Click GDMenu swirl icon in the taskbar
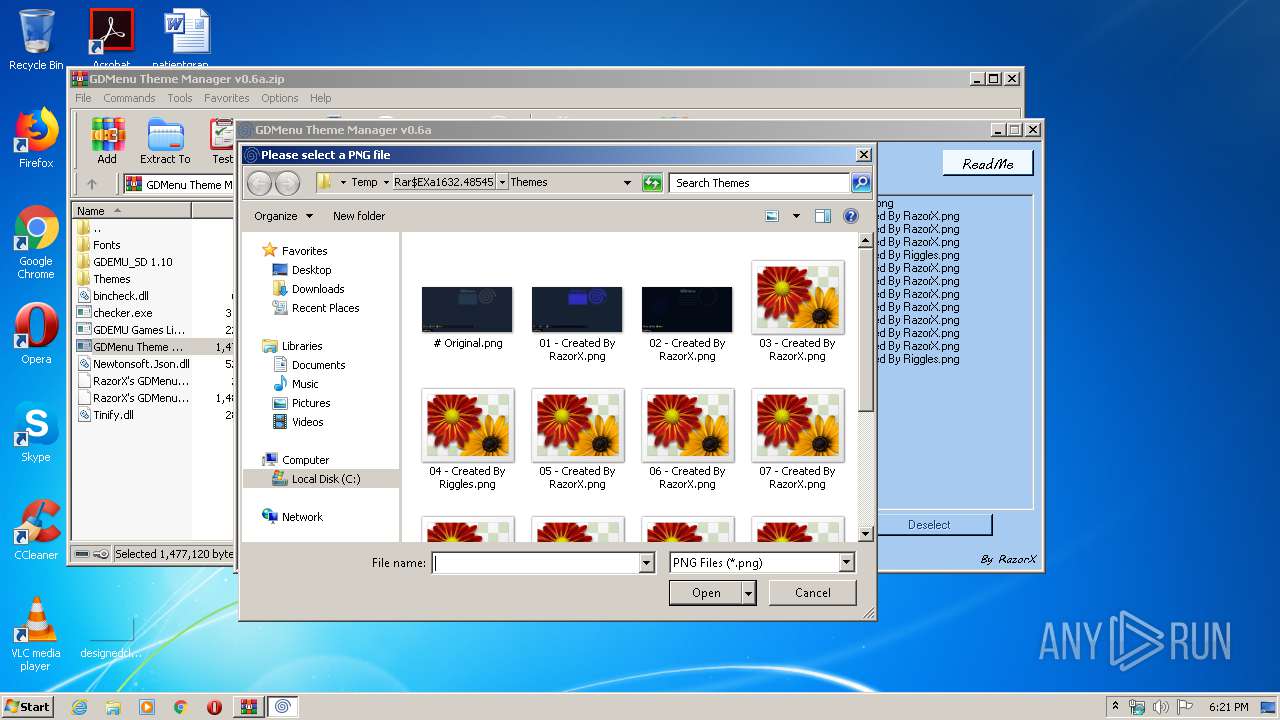1280x720 pixels. 282,707
